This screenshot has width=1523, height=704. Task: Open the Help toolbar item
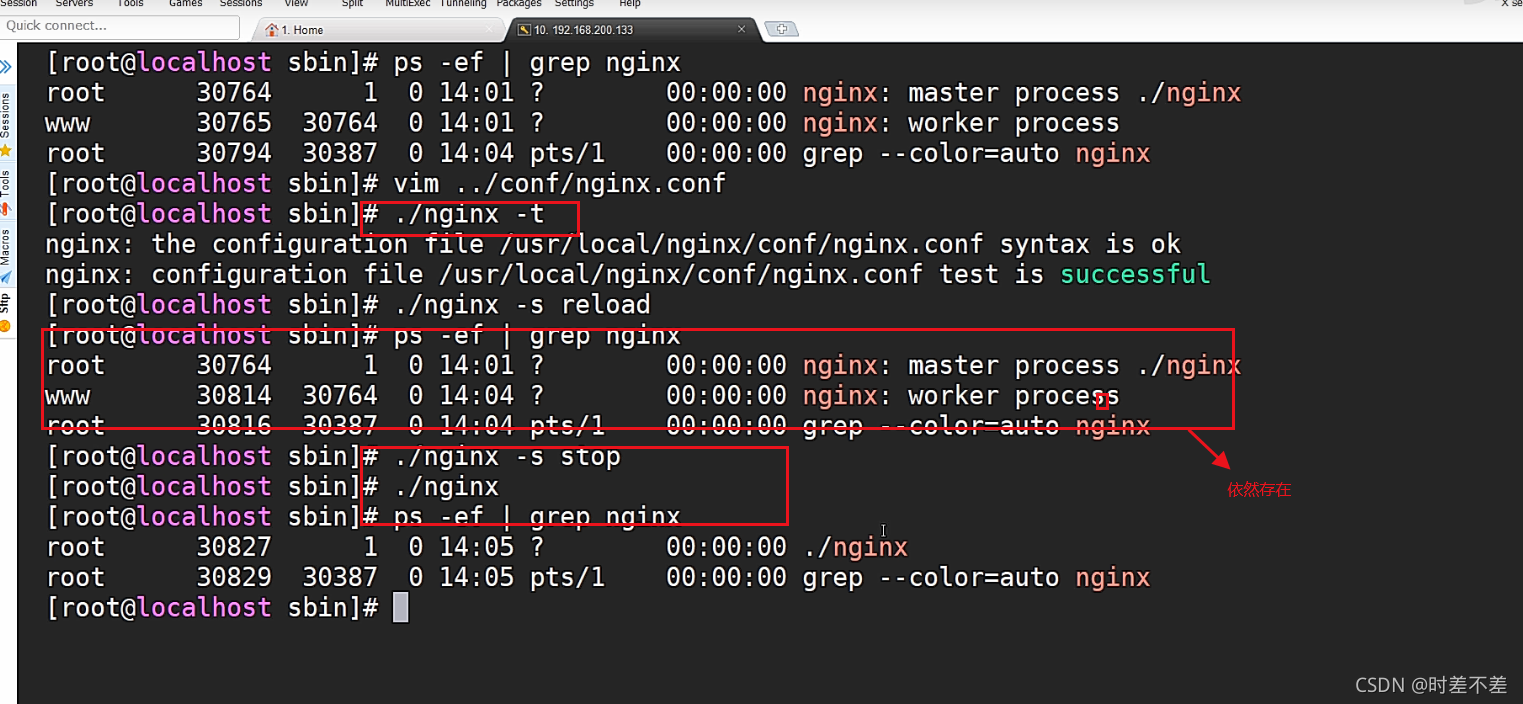pyautogui.click(x=630, y=4)
